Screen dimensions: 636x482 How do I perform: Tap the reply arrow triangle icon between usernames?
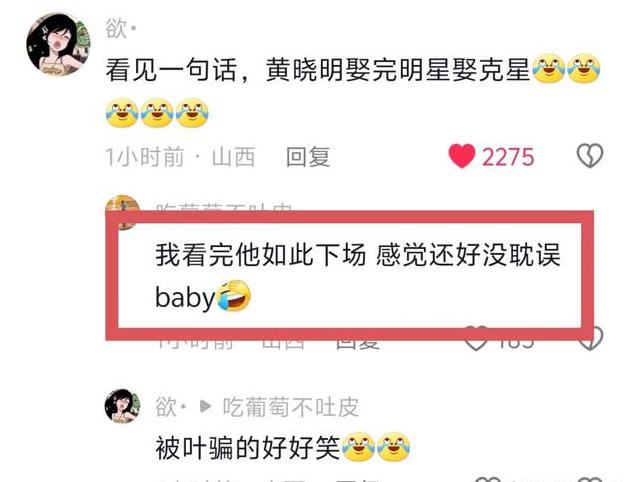point(205,406)
